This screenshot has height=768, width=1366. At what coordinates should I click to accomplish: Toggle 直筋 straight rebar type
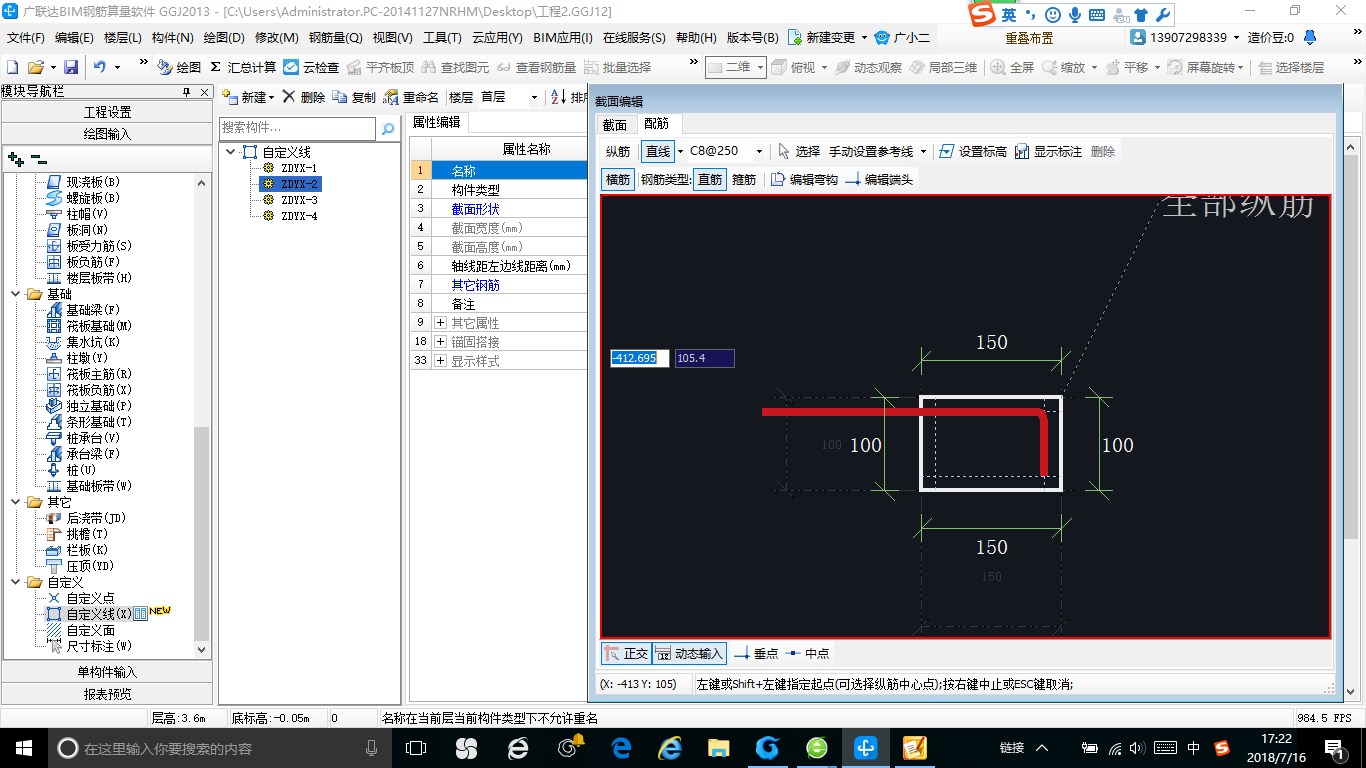pyautogui.click(x=710, y=180)
